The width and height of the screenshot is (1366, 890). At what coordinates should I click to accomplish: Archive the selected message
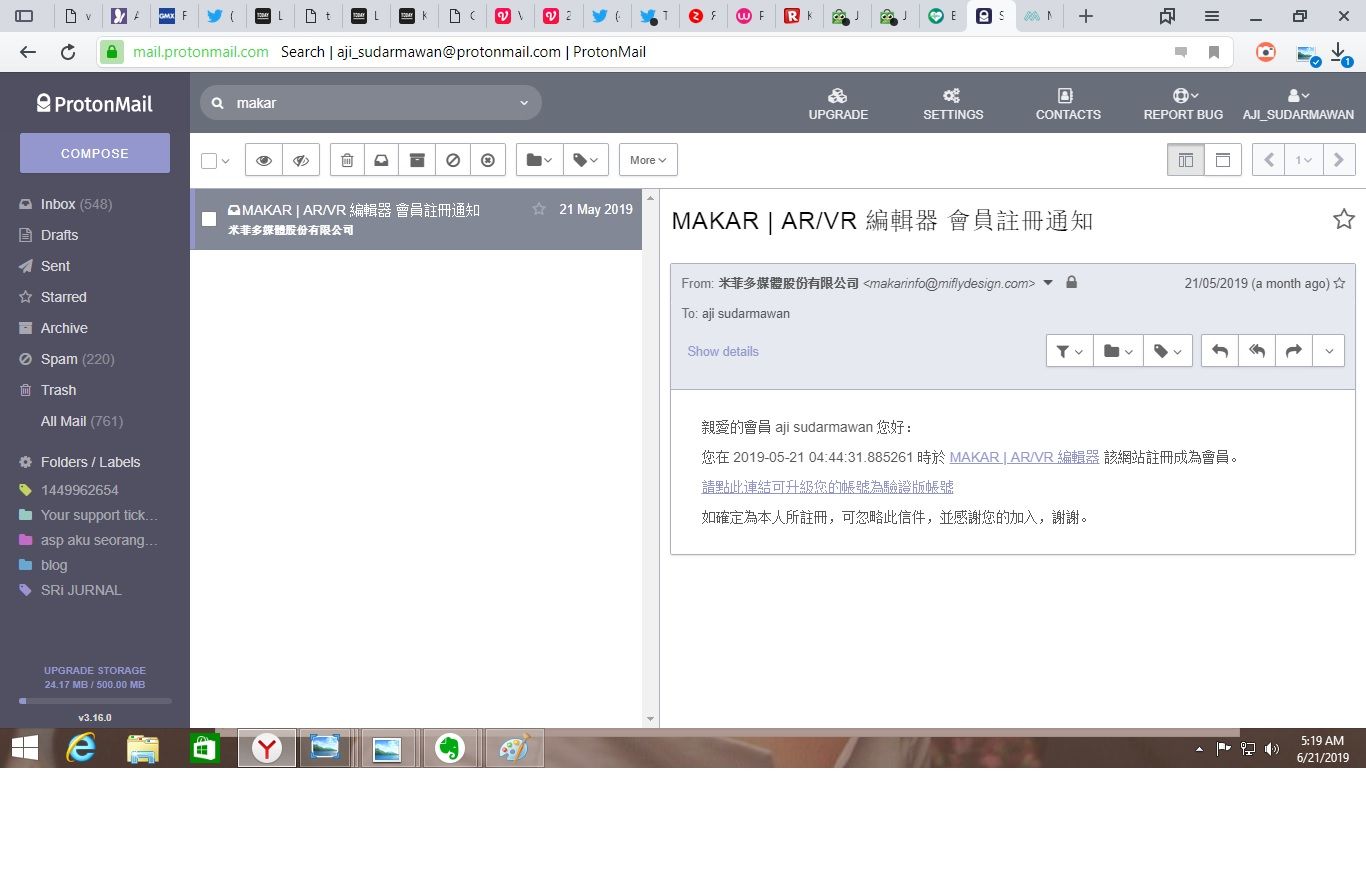417,160
